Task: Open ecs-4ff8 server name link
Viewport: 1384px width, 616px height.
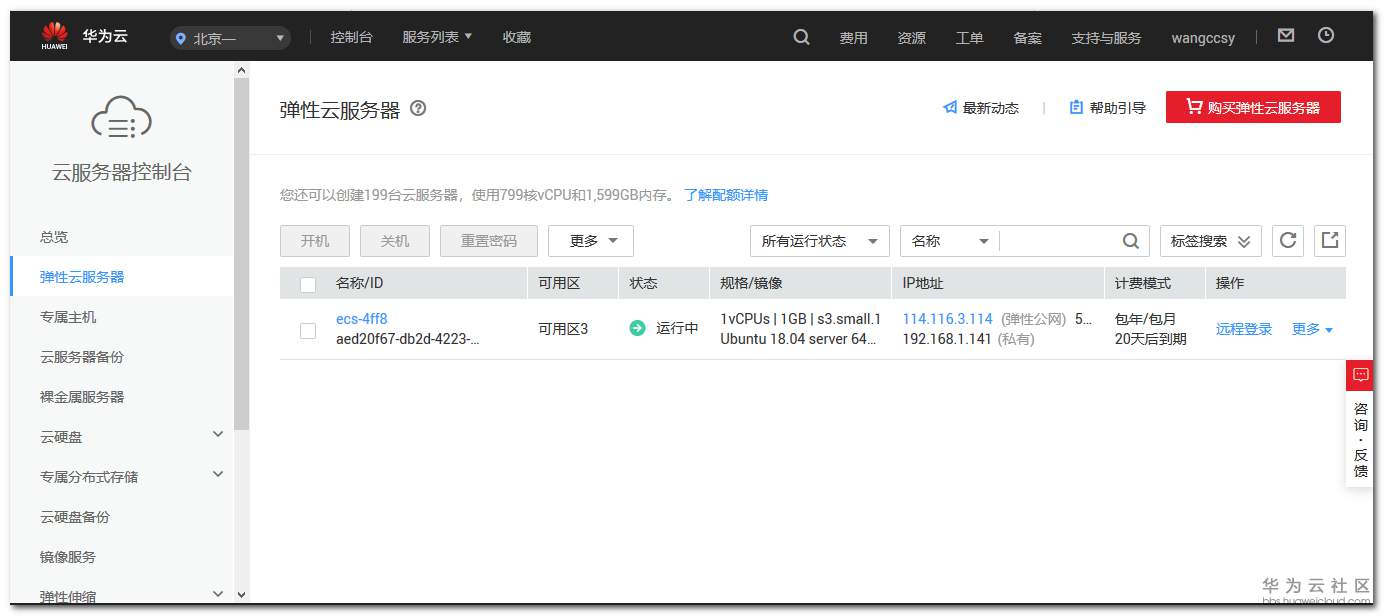Action: 361,319
